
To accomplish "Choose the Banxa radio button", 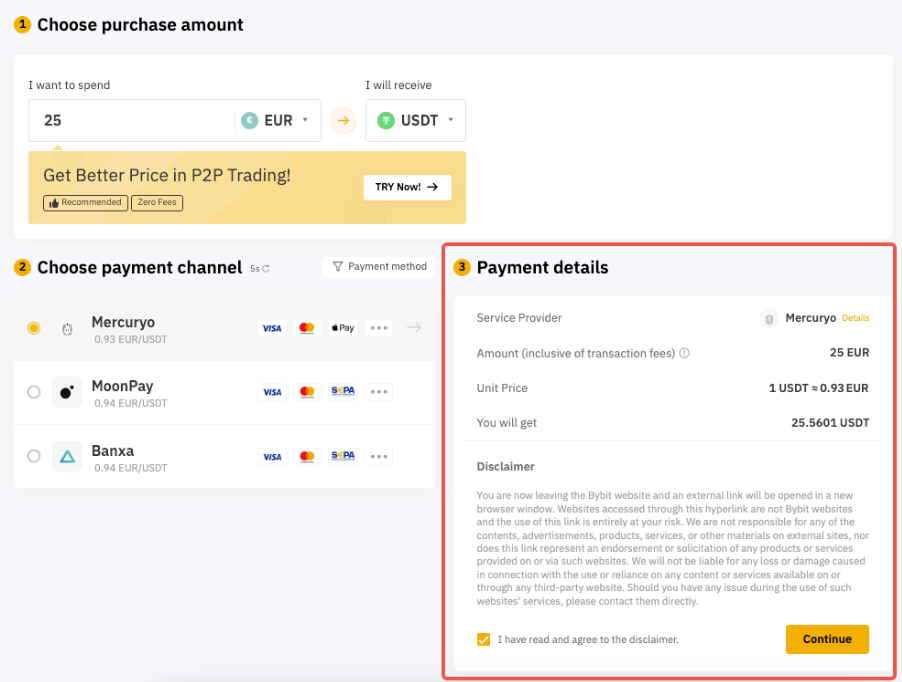I will [x=34, y=456].
